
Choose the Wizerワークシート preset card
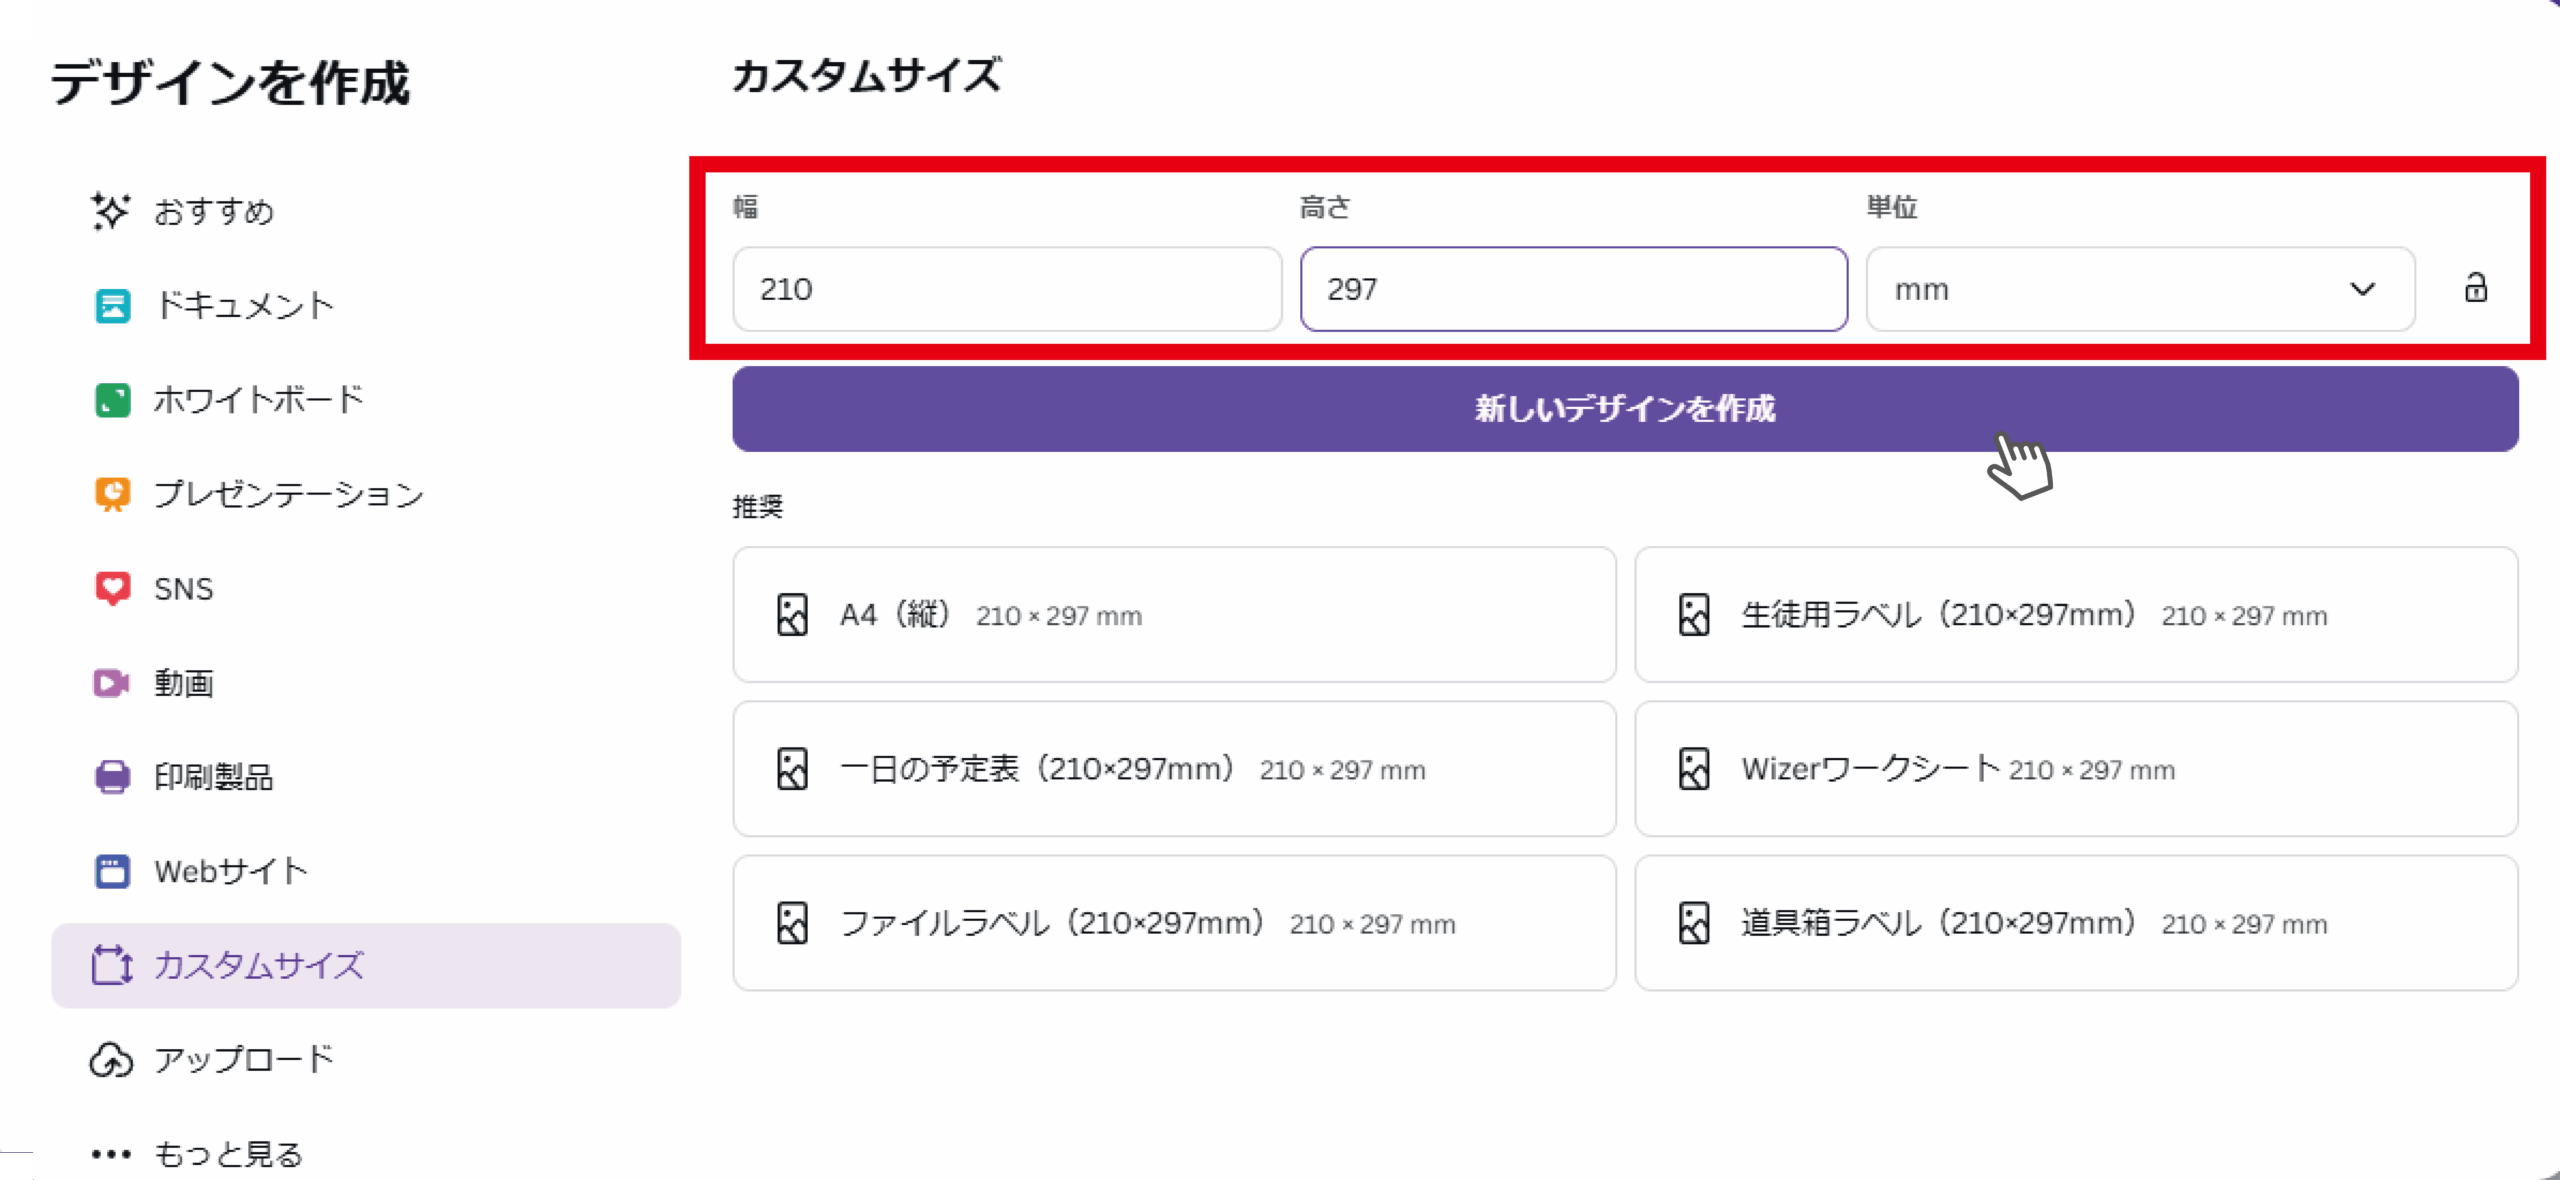point(2076,769)
